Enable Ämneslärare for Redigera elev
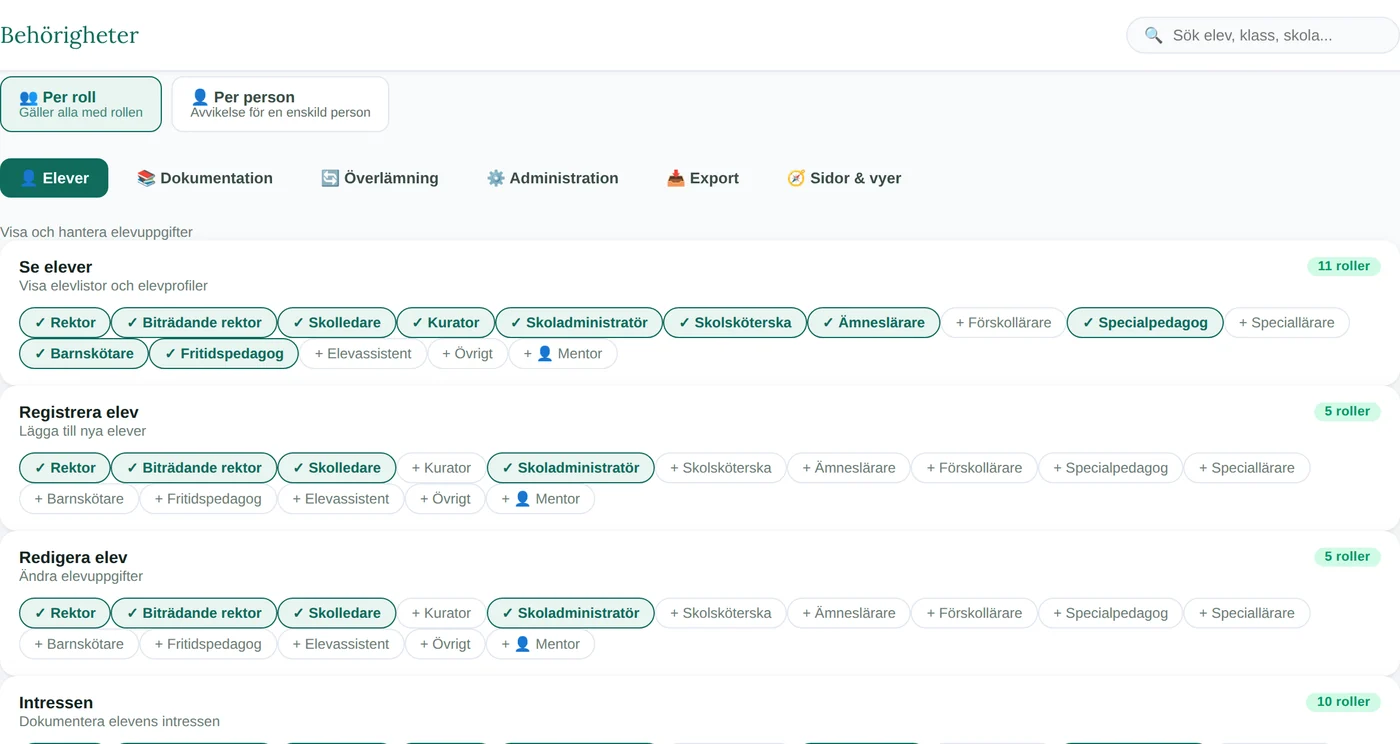This screenshot has height=744, width=1400. 849,613
